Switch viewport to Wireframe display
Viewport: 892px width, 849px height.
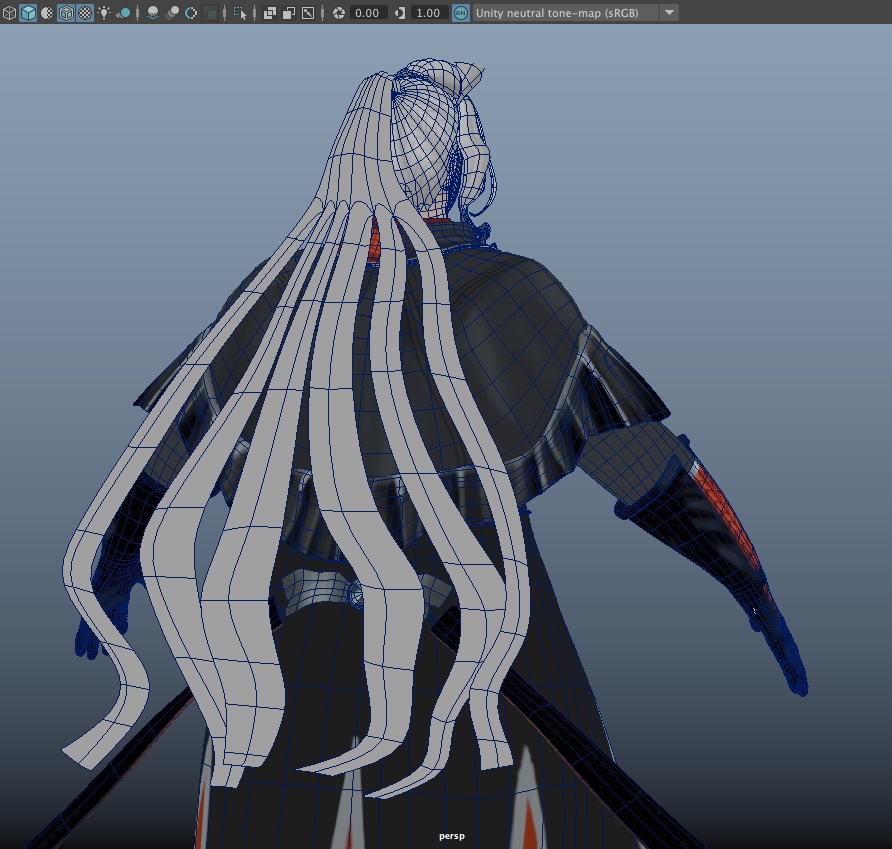pos(9,13)
